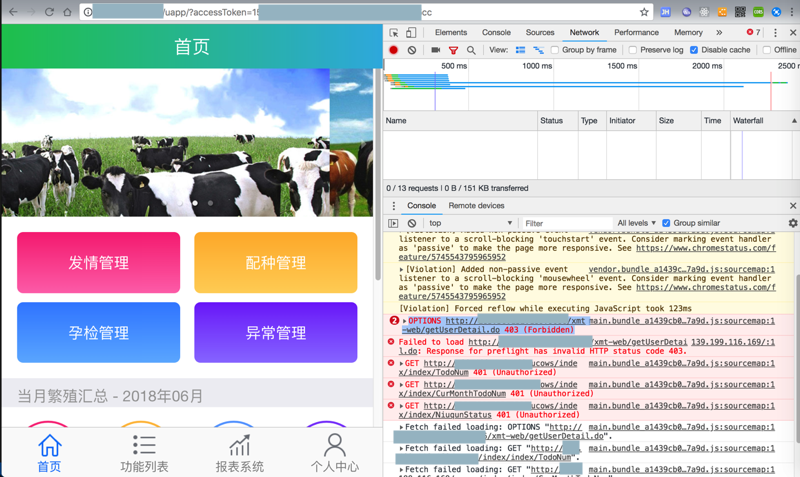Uncheck Disable cache checkbox
The width and height of the screenshot is (800, 477).
(x=694, y=50)
